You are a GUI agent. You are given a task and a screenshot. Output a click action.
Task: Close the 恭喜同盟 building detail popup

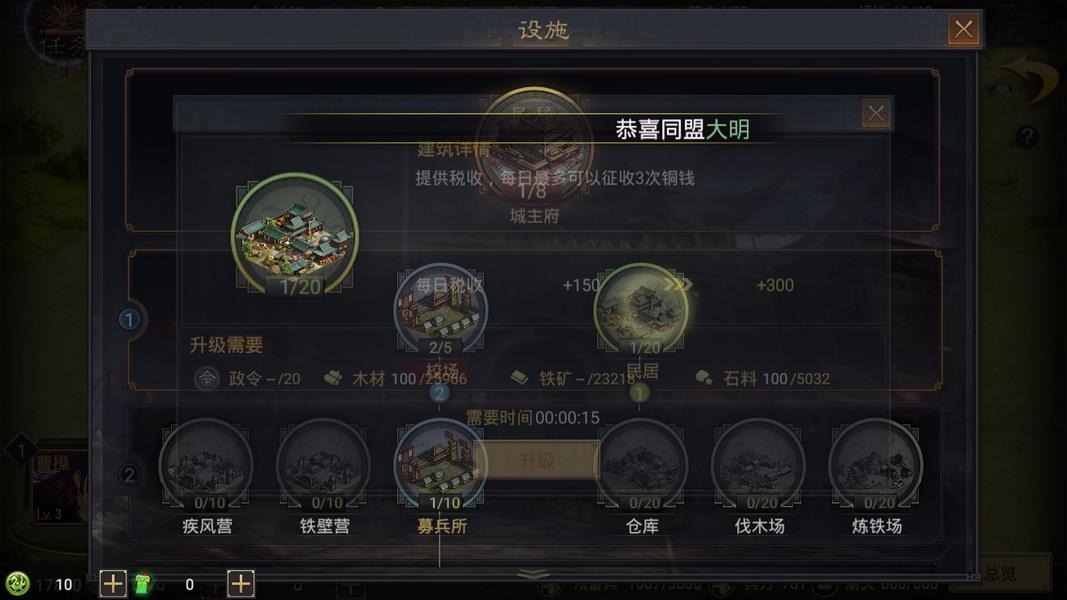coord(876,113)
